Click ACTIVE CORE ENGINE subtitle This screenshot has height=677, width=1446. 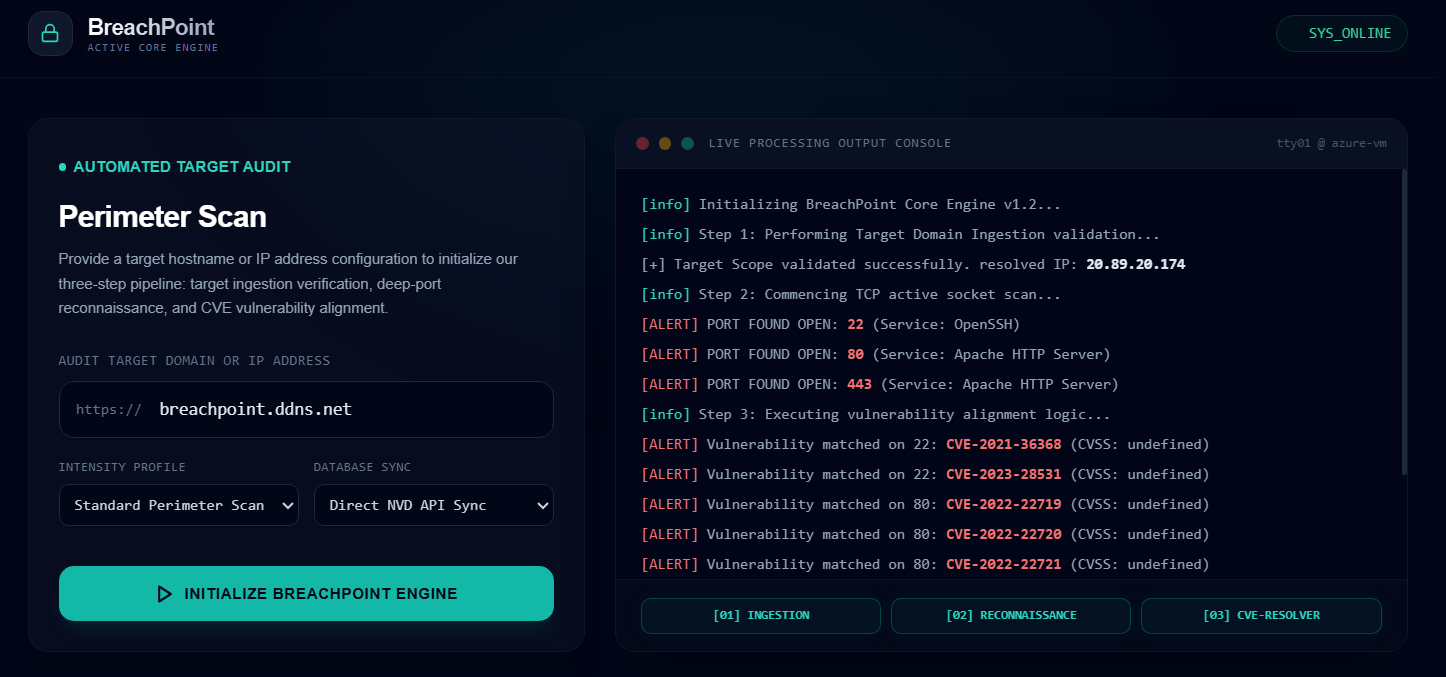coord(153,48)
